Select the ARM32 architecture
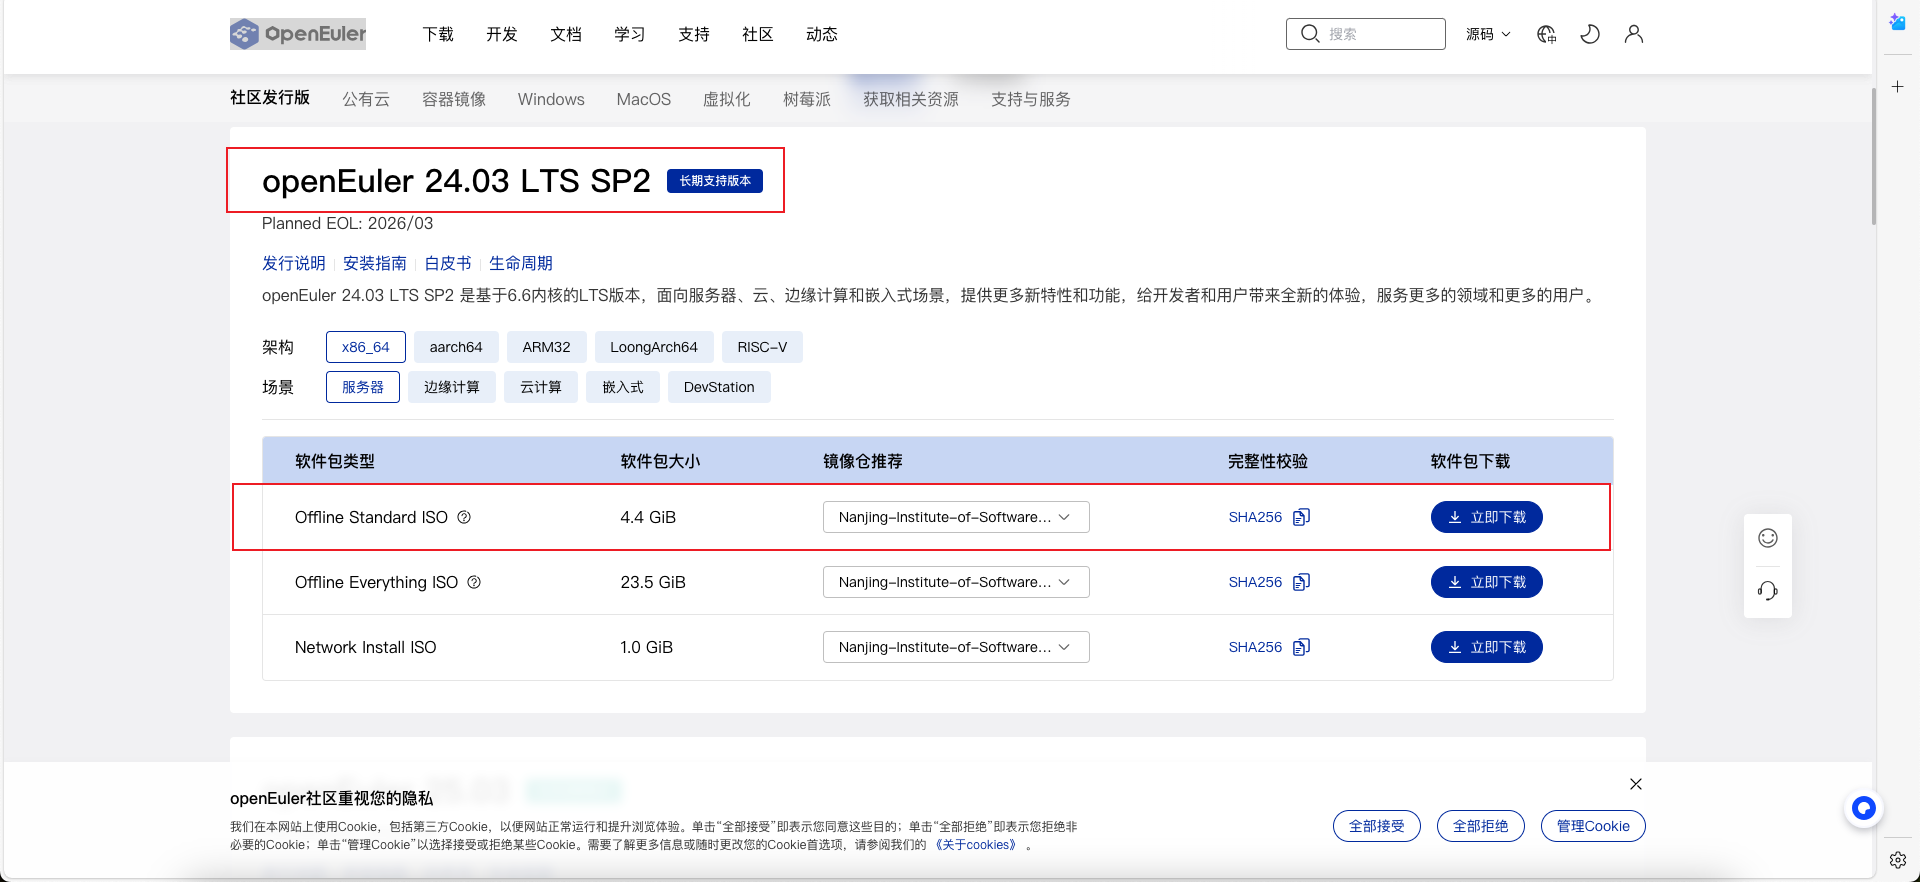 point(546,347)
